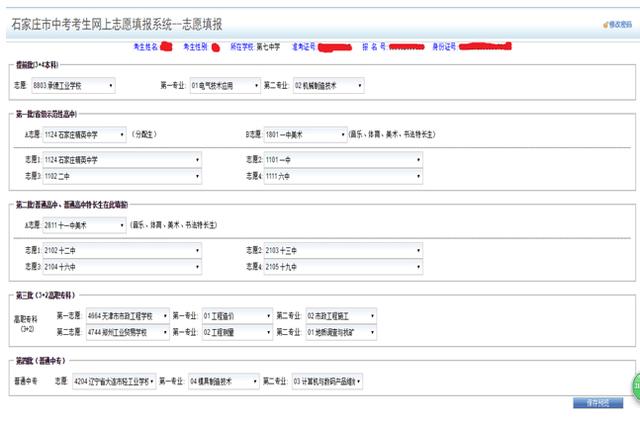Open fourth-batch 4204辽宁省大连市轻工业学校 dropdown
Screen dimensions: 640x423
pyautogui.click(x=114, y=381)
